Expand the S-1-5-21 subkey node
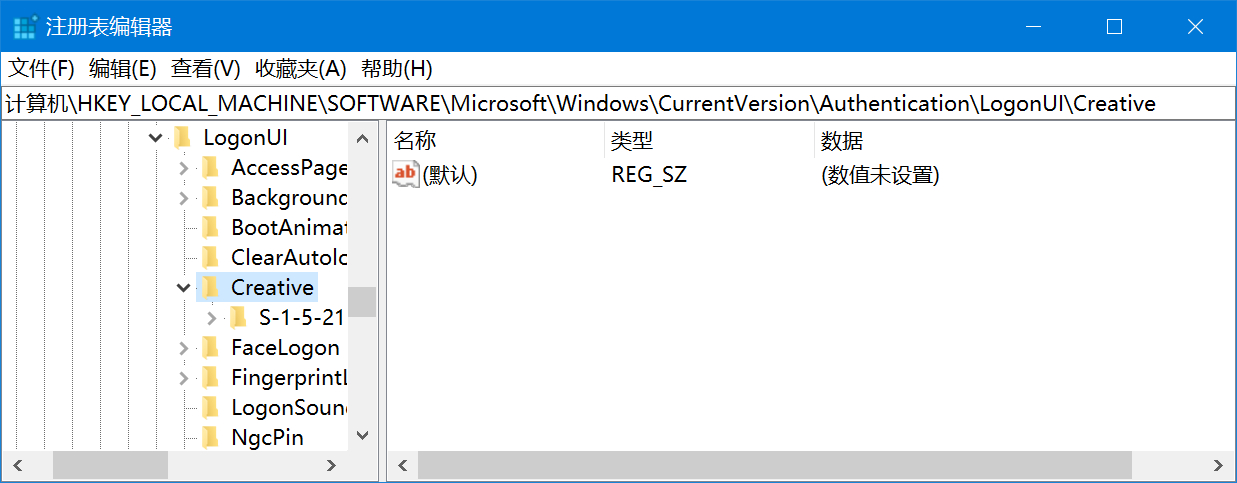 point(211,318)
